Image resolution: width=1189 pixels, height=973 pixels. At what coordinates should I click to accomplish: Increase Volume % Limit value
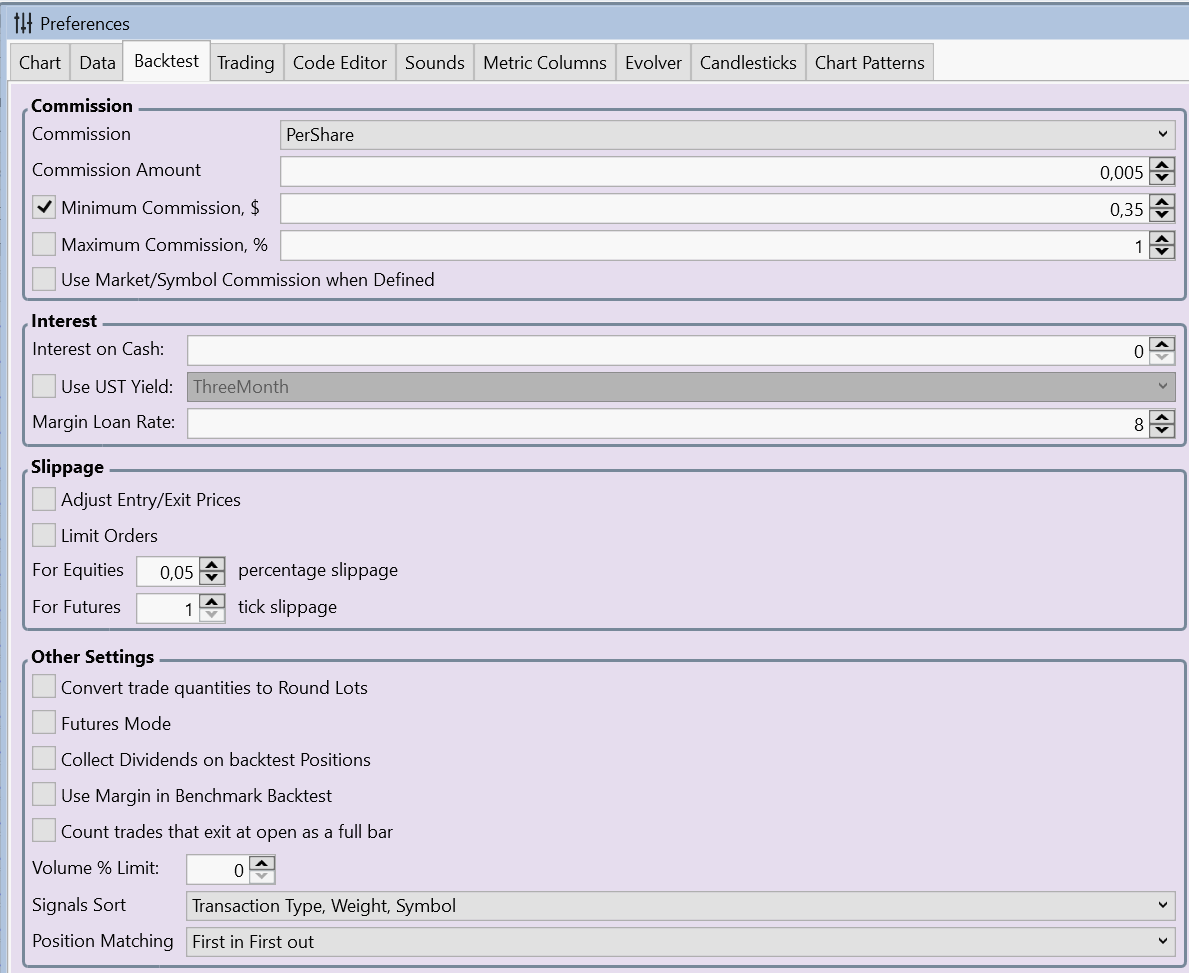(x=261, y=863)
